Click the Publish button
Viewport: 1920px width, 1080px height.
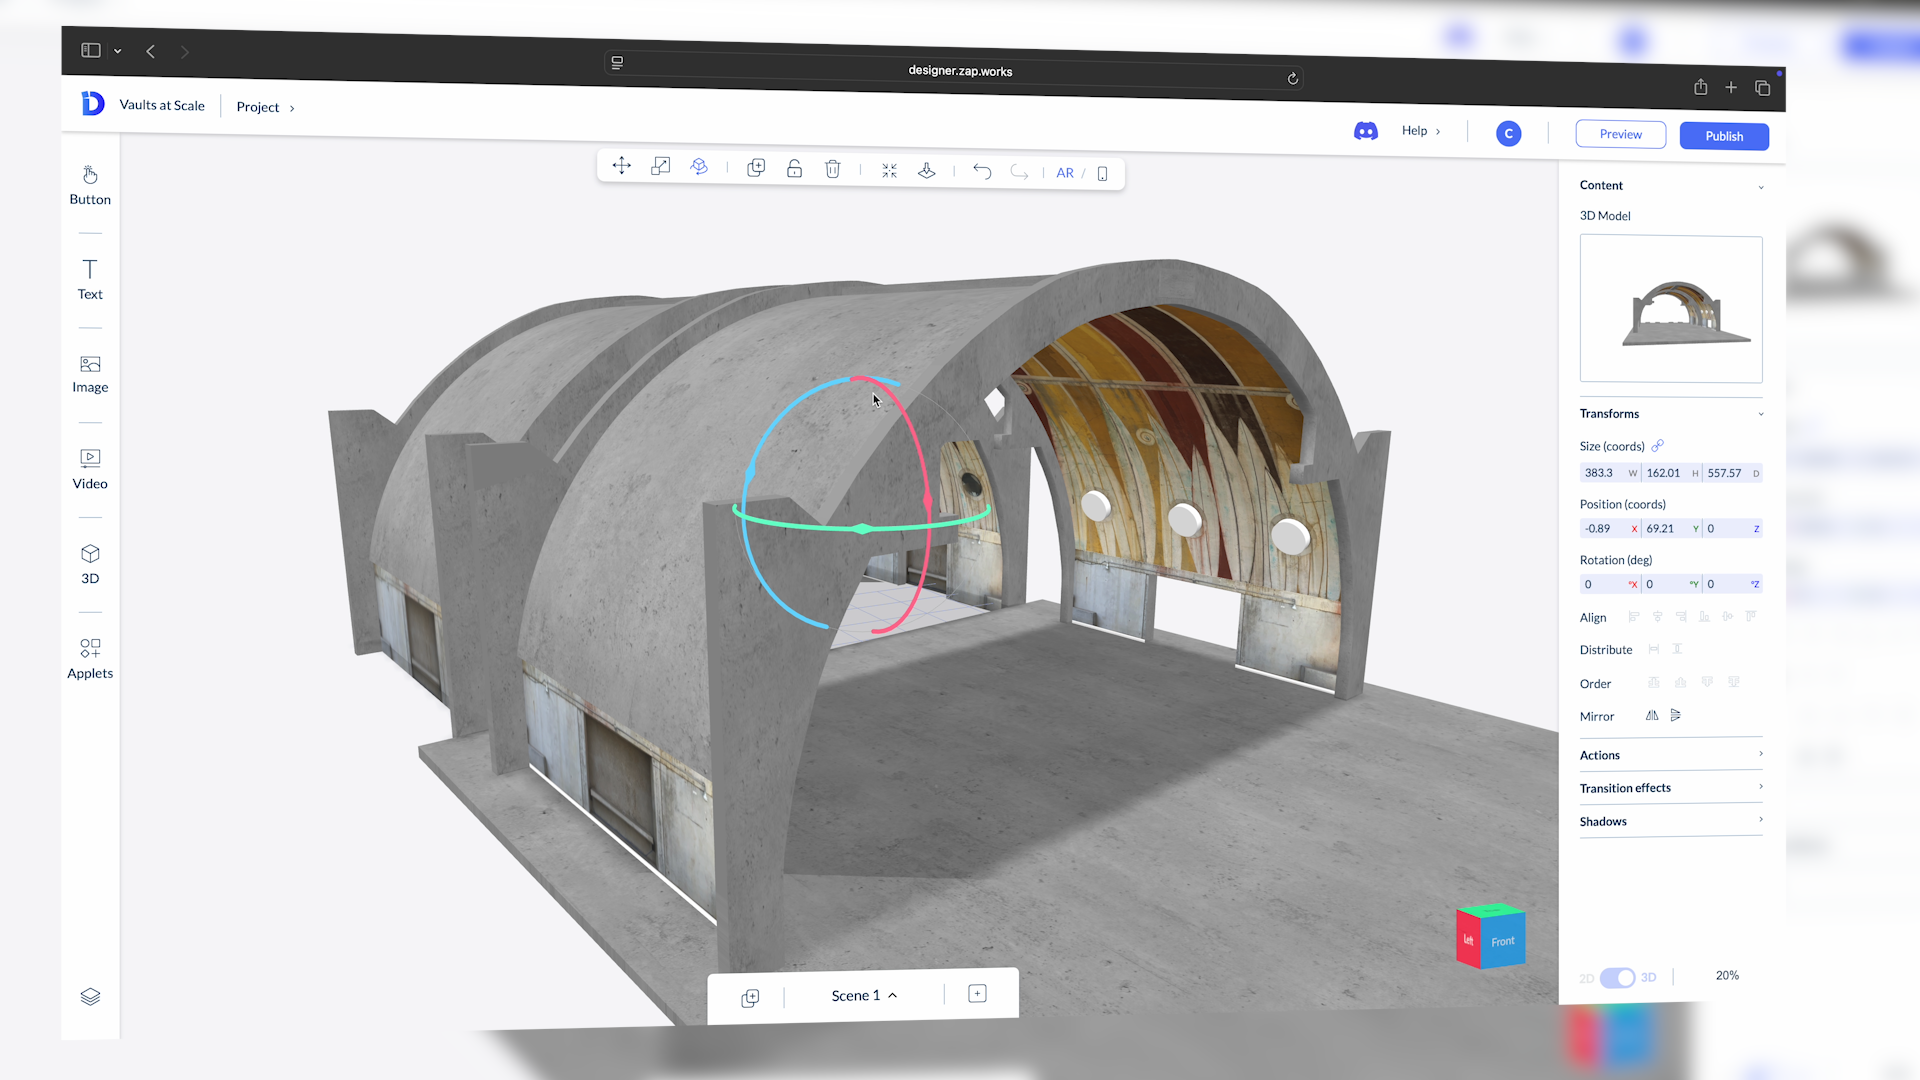pos(1723,136)
